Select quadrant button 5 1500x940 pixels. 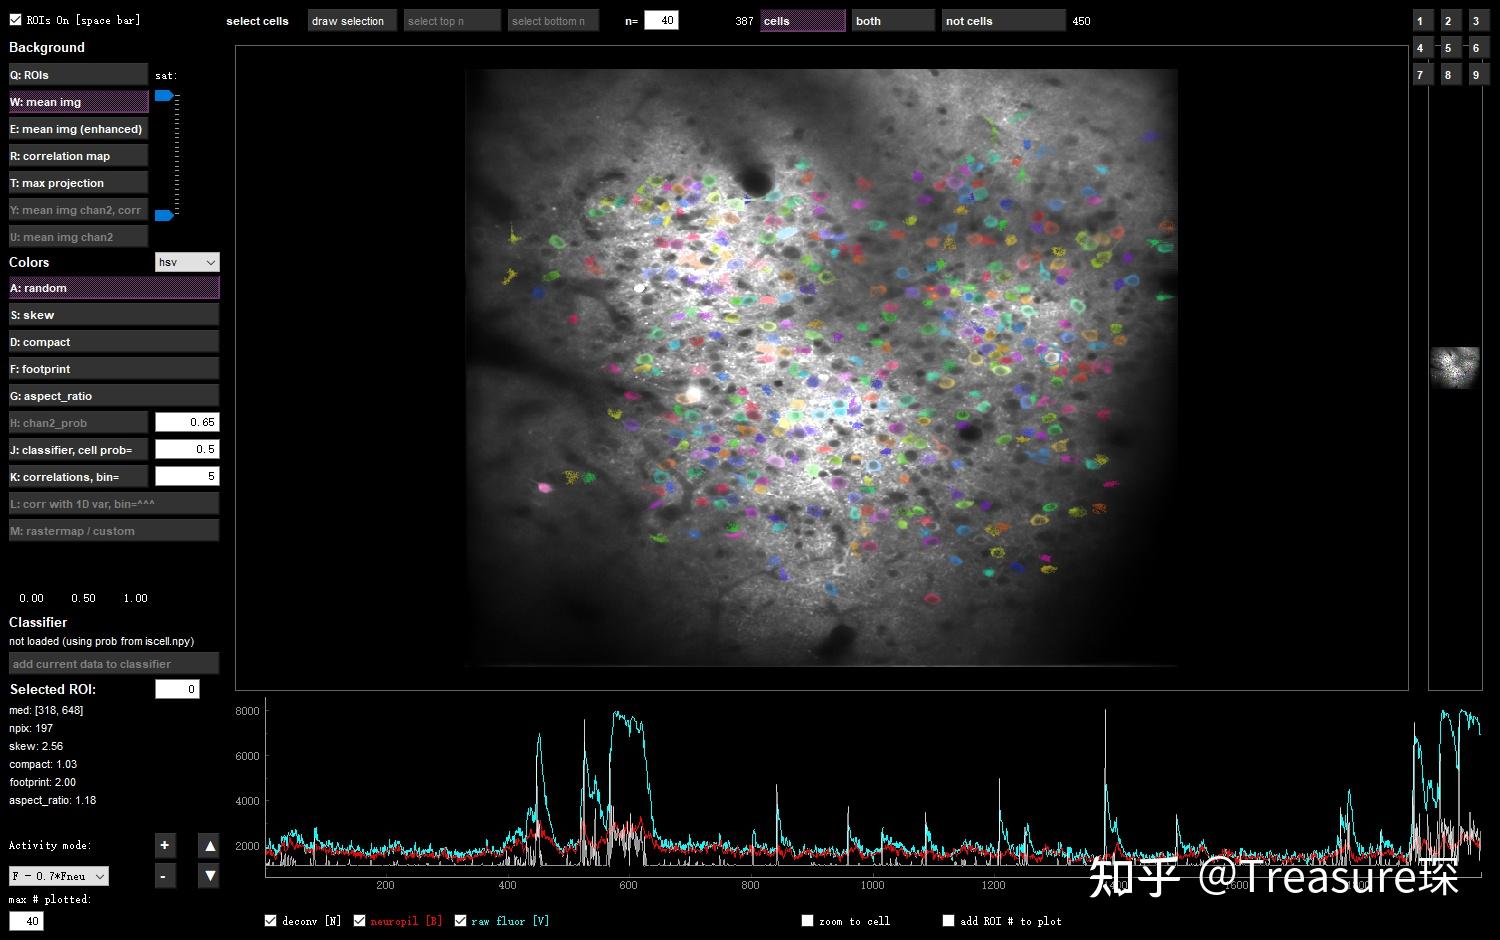1449,47
